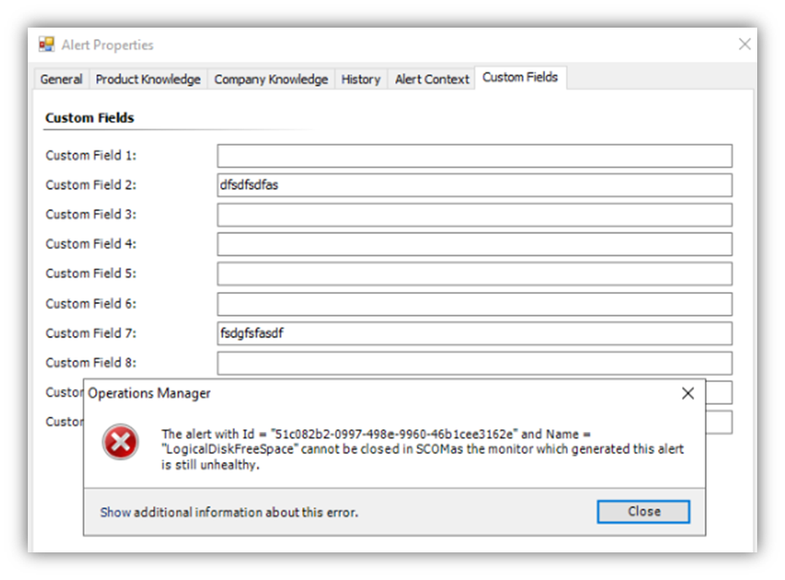Click Custom Field 7 input containing fsdgfsfasdf
Screen dimensions: 785x580
[x=475, y=333]
